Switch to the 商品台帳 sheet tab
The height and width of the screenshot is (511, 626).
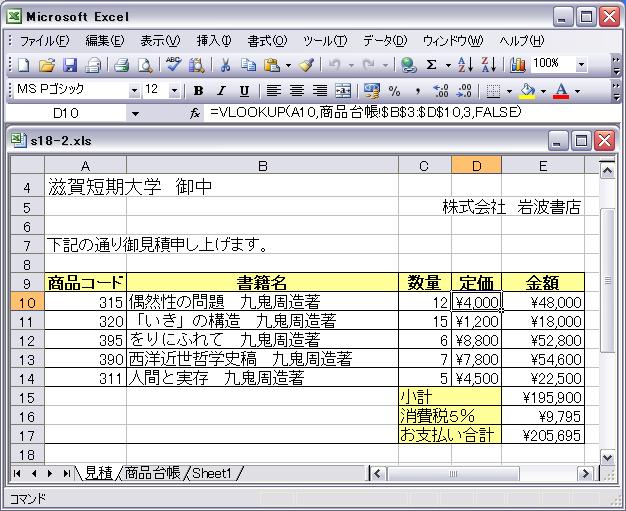coord(153,473)
